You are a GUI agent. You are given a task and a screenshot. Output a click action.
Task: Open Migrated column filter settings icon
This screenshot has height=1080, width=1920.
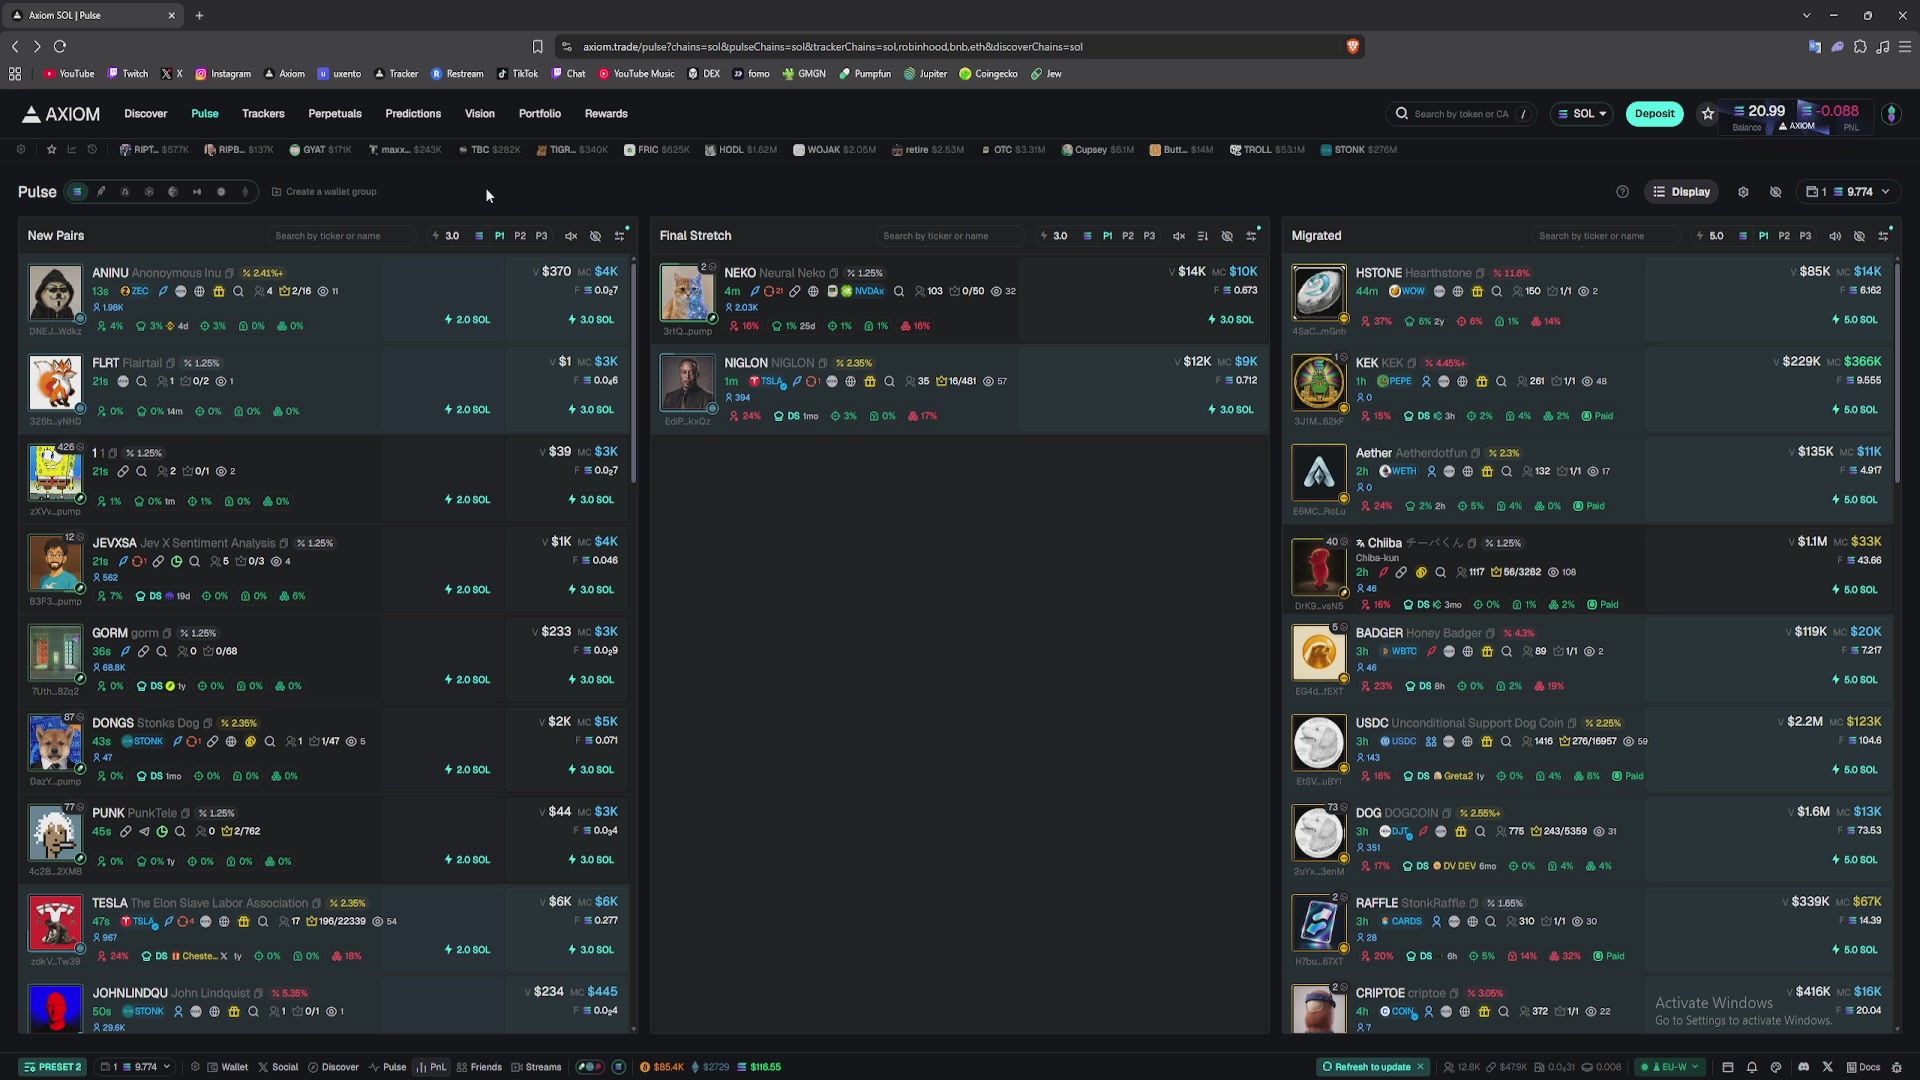tap(1883, 236)
